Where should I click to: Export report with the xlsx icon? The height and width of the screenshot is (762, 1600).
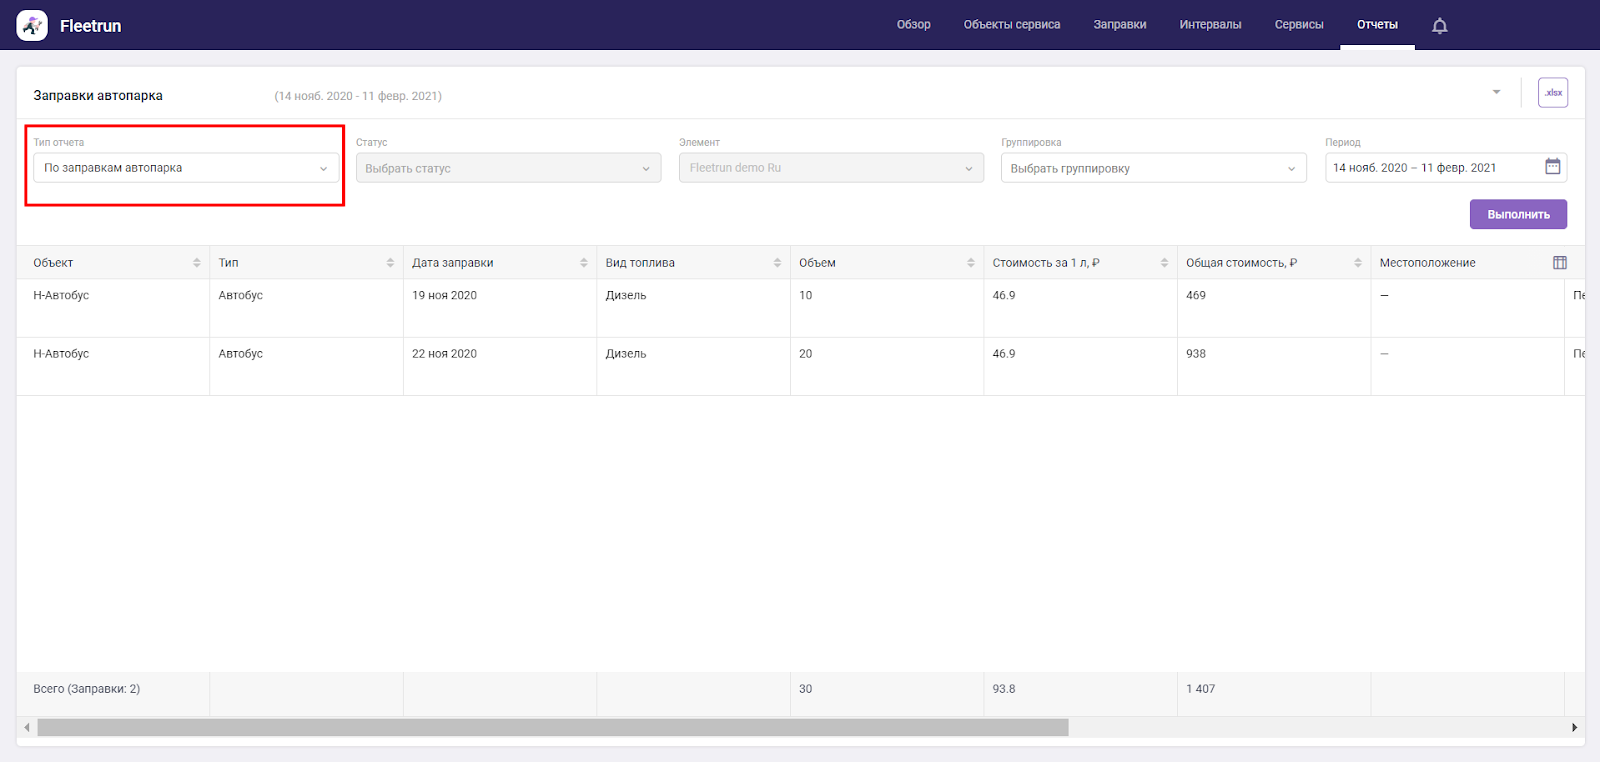click(x=1552, y=93)
